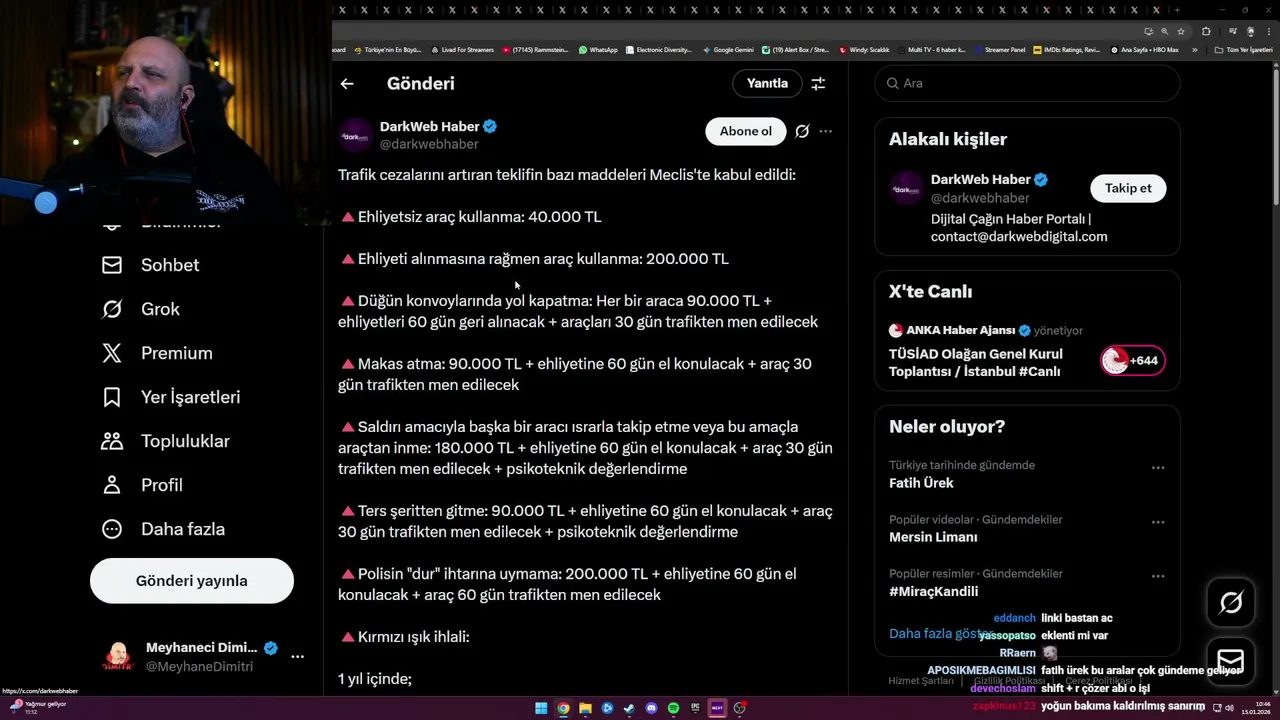Expand the hidden bookmarks overflow chevron
1280x720 pixels.
[1194, 50]
